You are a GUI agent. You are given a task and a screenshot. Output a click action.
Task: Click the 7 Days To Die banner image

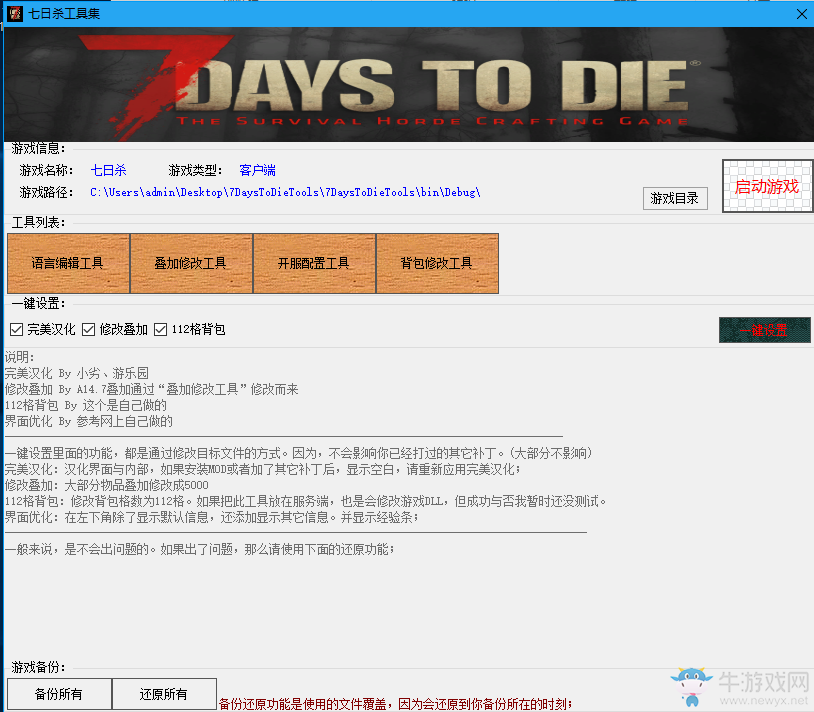tap(408, 85)
